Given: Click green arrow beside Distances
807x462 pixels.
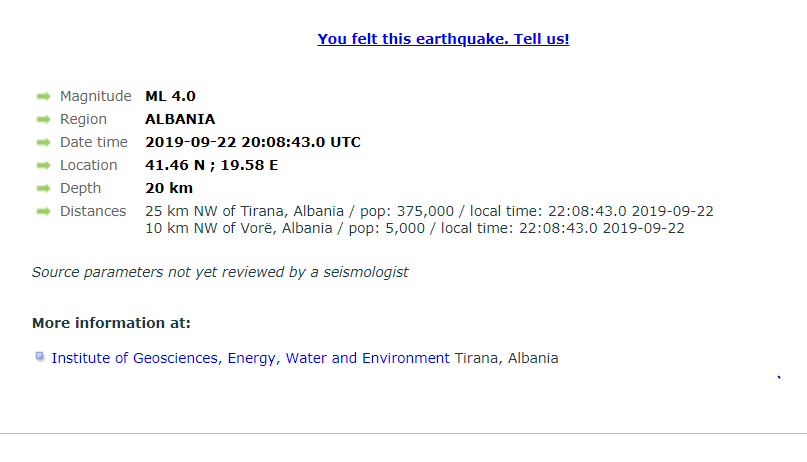Looking at the screenshot, I should 44,211.
